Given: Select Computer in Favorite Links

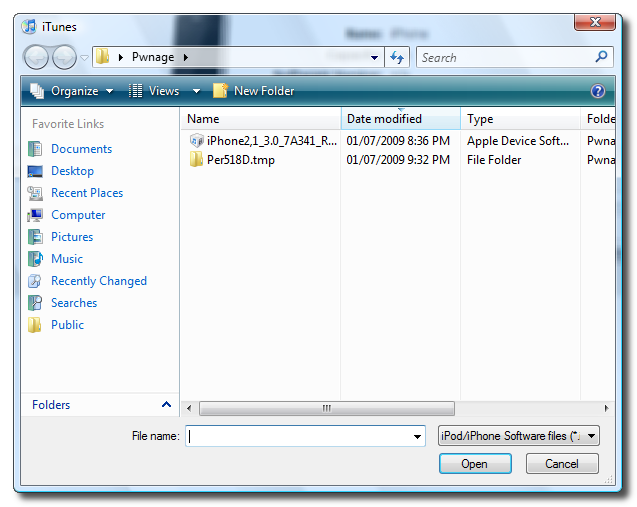Looking at the screenshot, I should (x=78, y=214).
